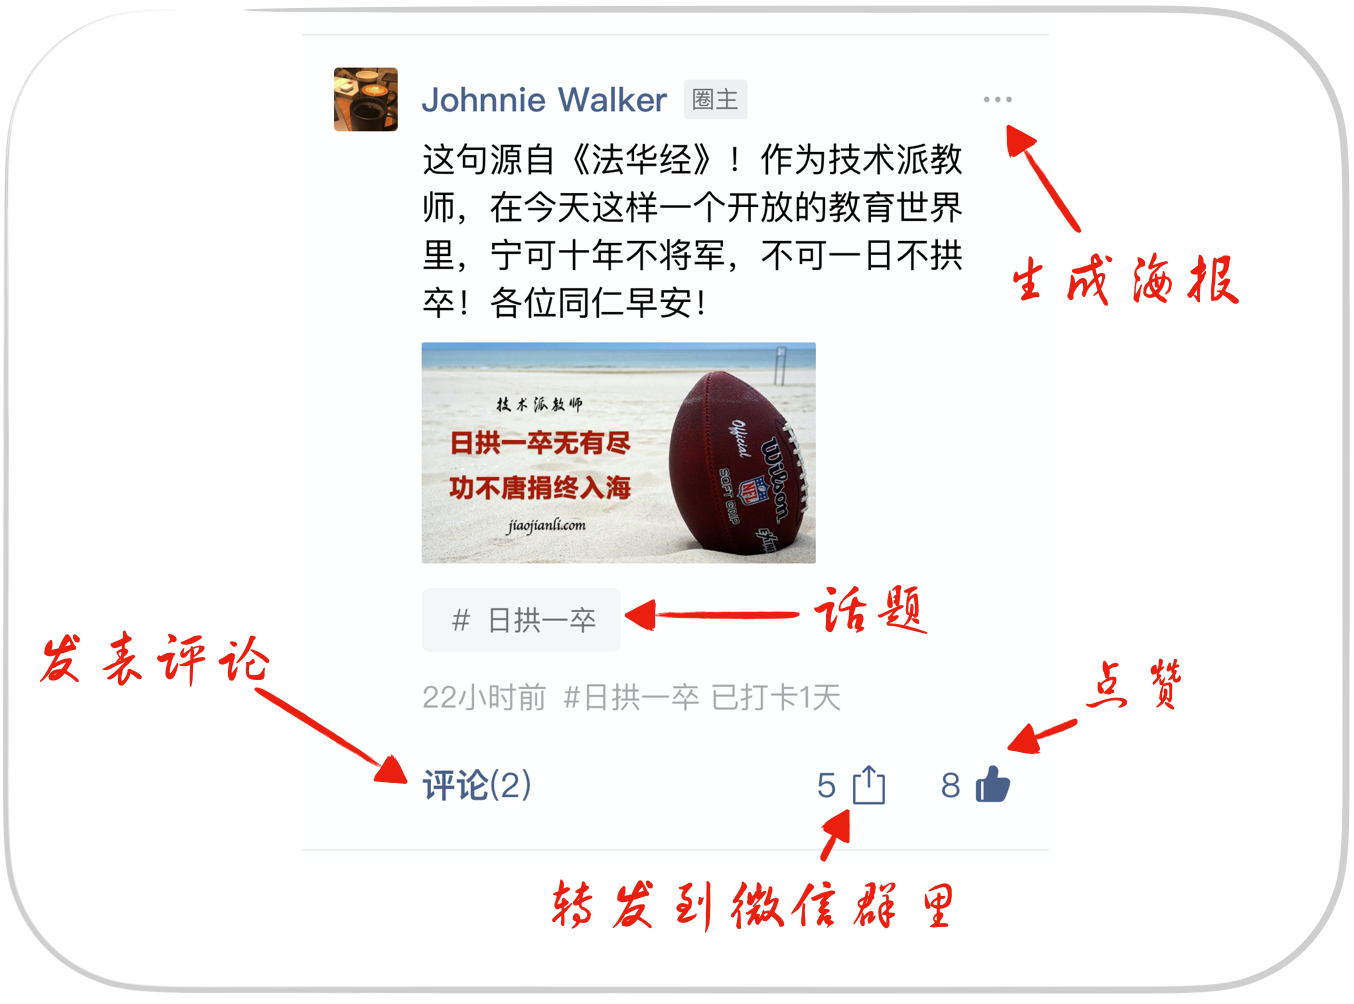Screen dimensions: 1354x1004
Task: Click the 点赞 annotation label
Action: coord(1135,684)
